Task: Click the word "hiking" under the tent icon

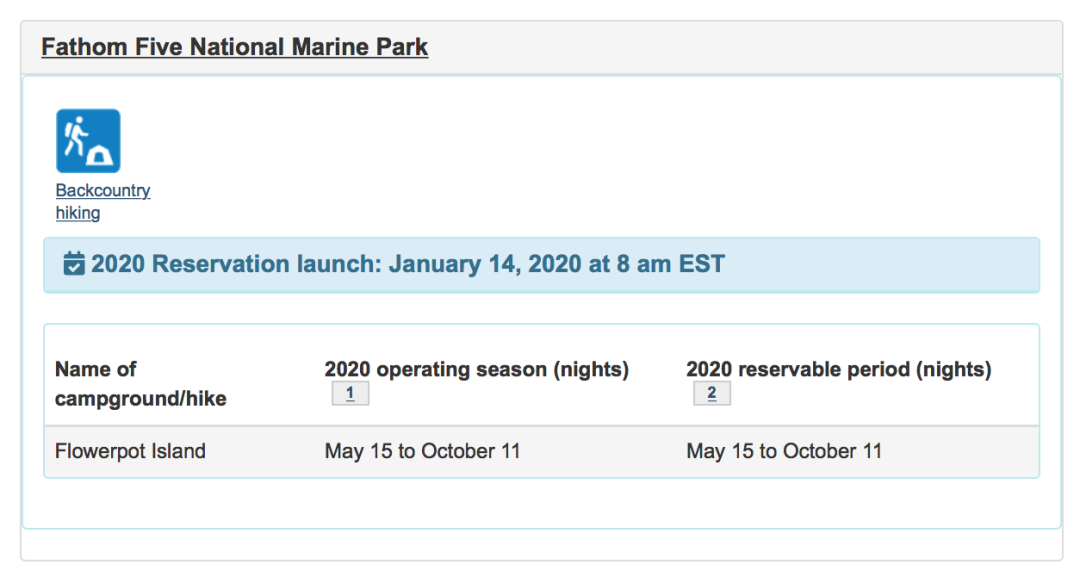Action: click(78, 213)
